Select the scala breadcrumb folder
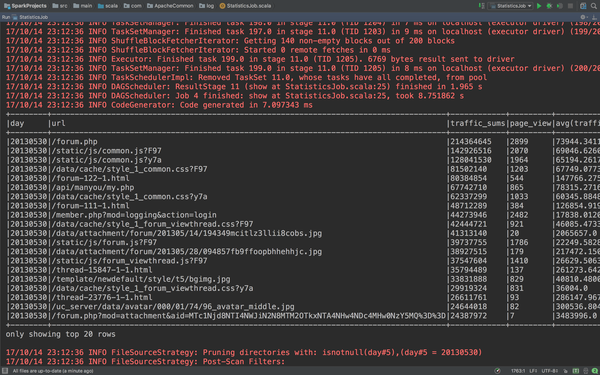The width and height of the screenshot is (600, 375). click(x=108, y=6)
